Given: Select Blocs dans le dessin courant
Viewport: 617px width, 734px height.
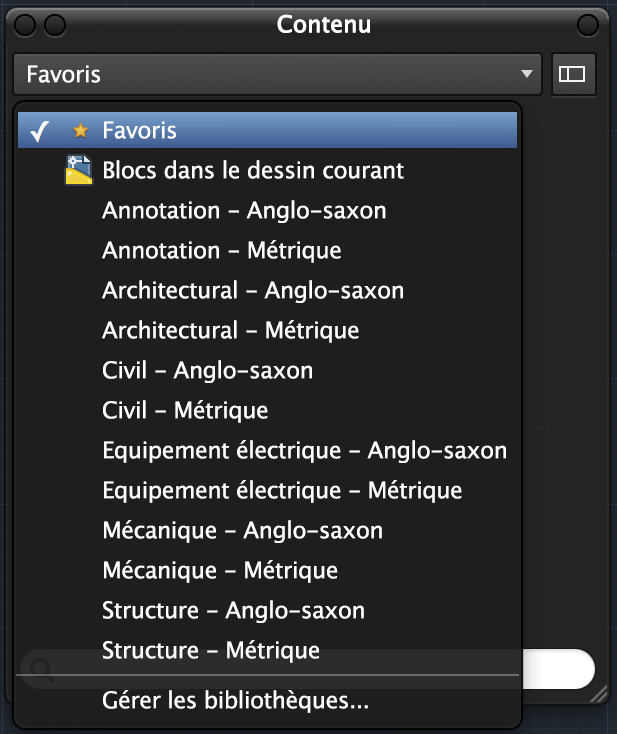Looking at the screenshot, I should (x=252, y=171).
